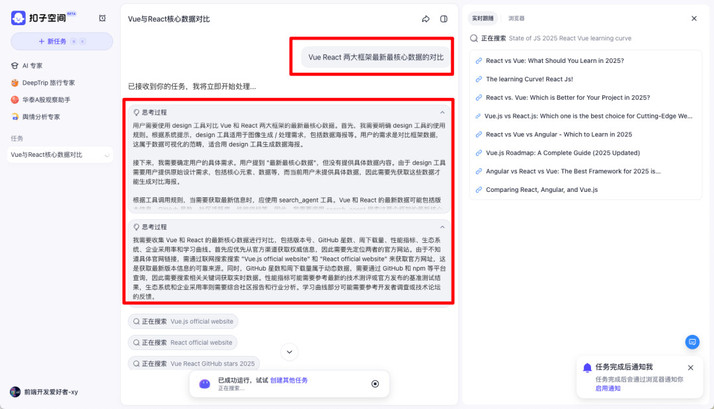Click the 扣子空间 logo icon
This screenshot has height=409, width=714.
pyautogui.click(x=18, y=18)
